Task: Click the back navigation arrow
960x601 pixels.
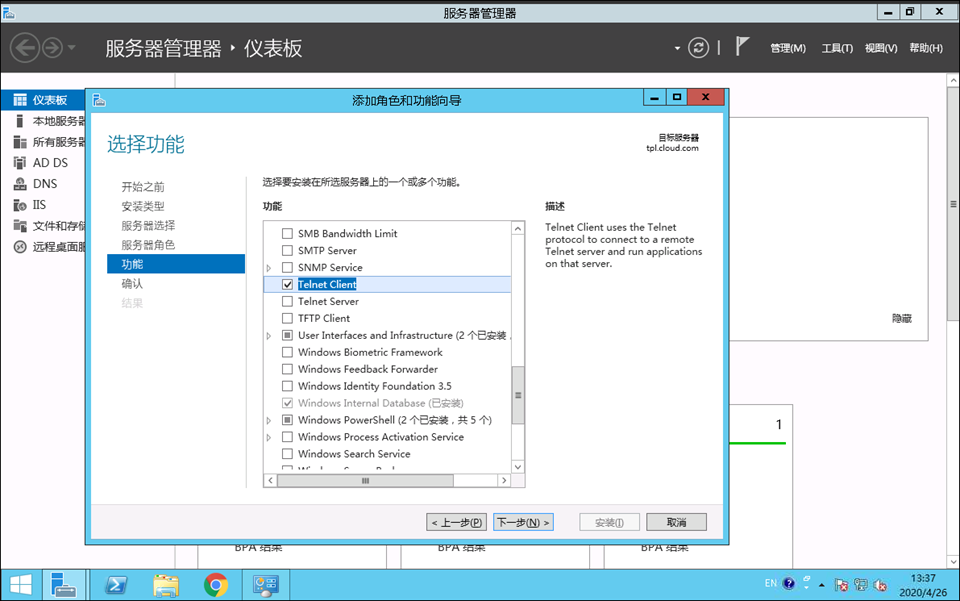Action: point(25,48)
